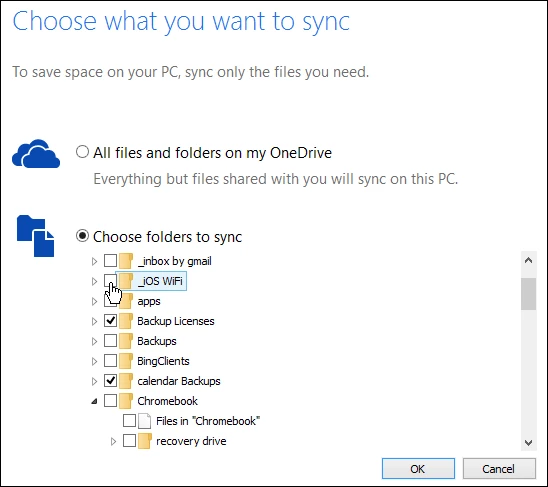Expand the _inbox by gmail folder
Viewport: 548px width, 487px height.
click(x=94, y=261)
